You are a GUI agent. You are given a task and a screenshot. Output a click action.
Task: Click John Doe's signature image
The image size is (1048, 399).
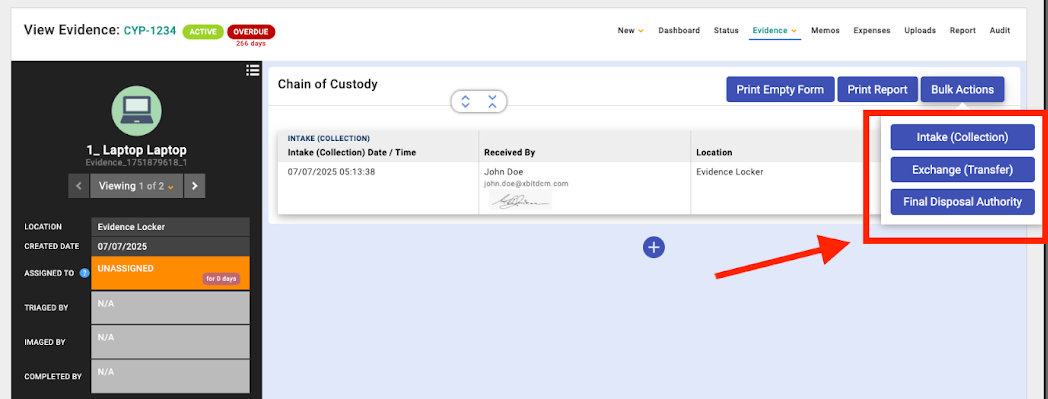click(521, 199)
